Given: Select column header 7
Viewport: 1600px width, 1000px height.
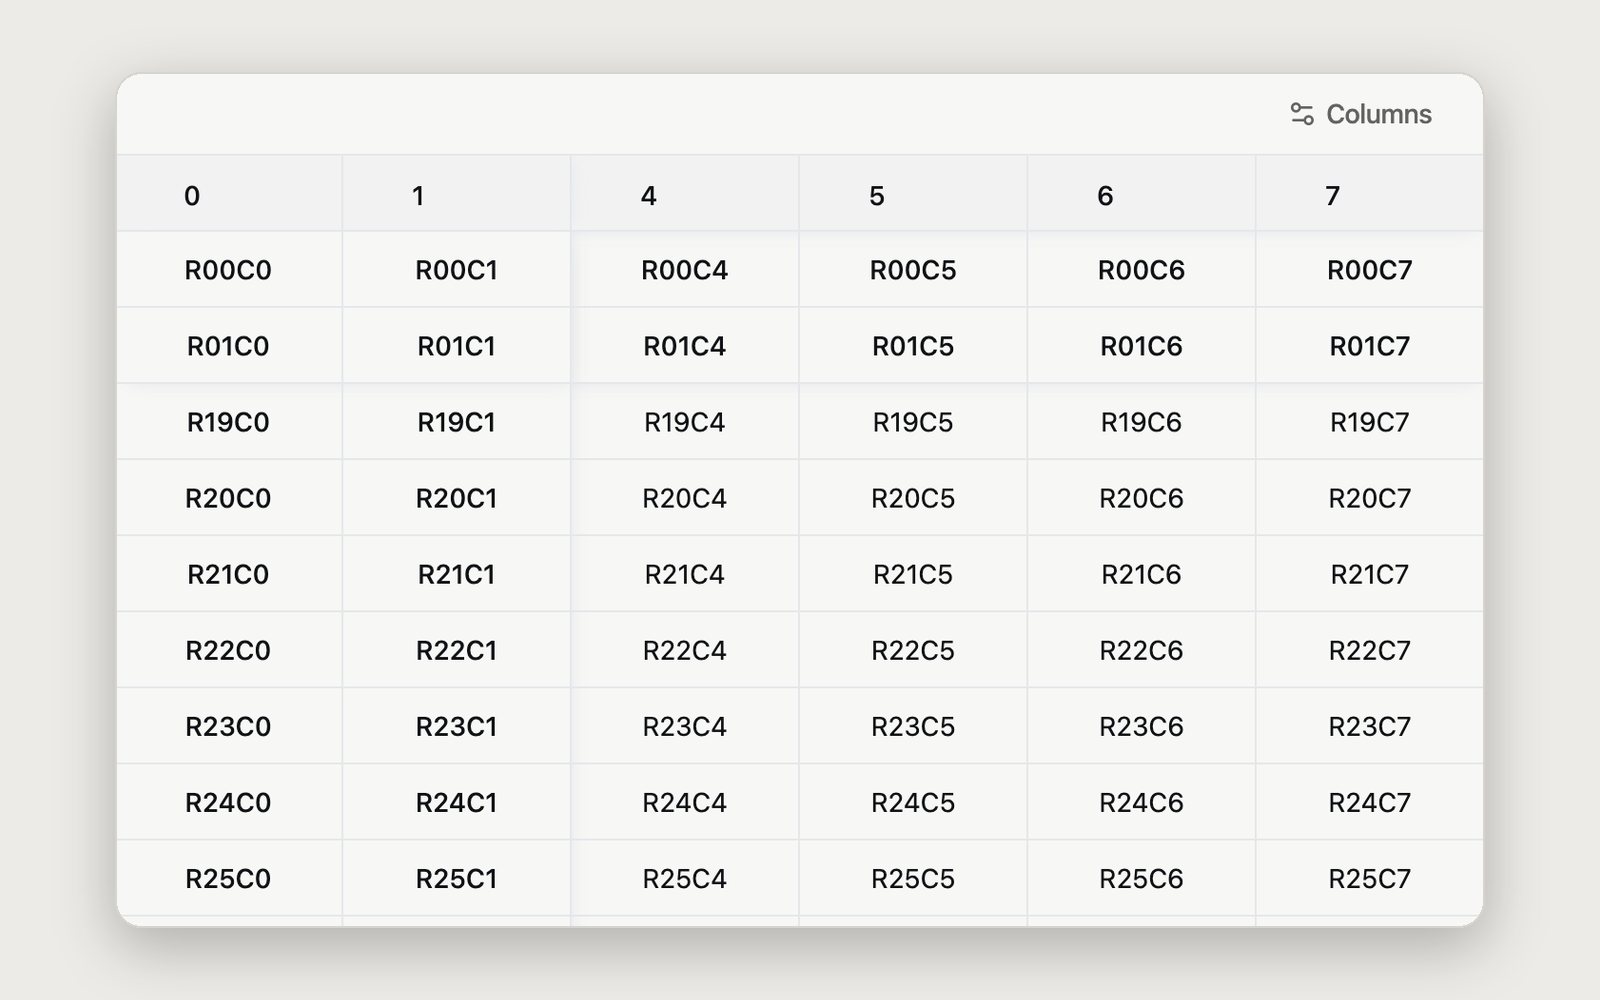Looking at the screenshot, I should click(x=1369, y=194).
